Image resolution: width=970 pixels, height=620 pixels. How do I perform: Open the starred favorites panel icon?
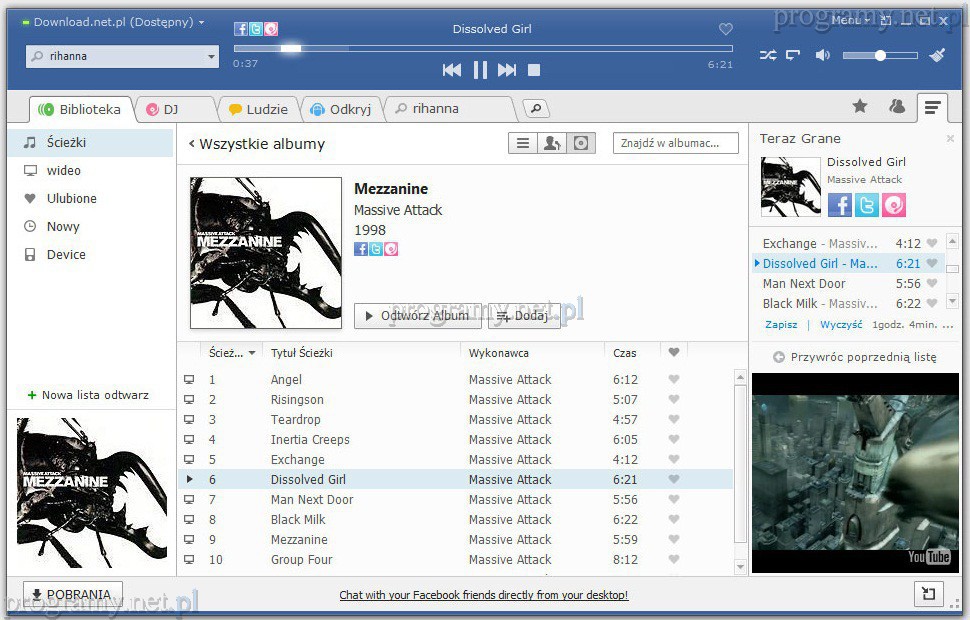coord(860,107)
